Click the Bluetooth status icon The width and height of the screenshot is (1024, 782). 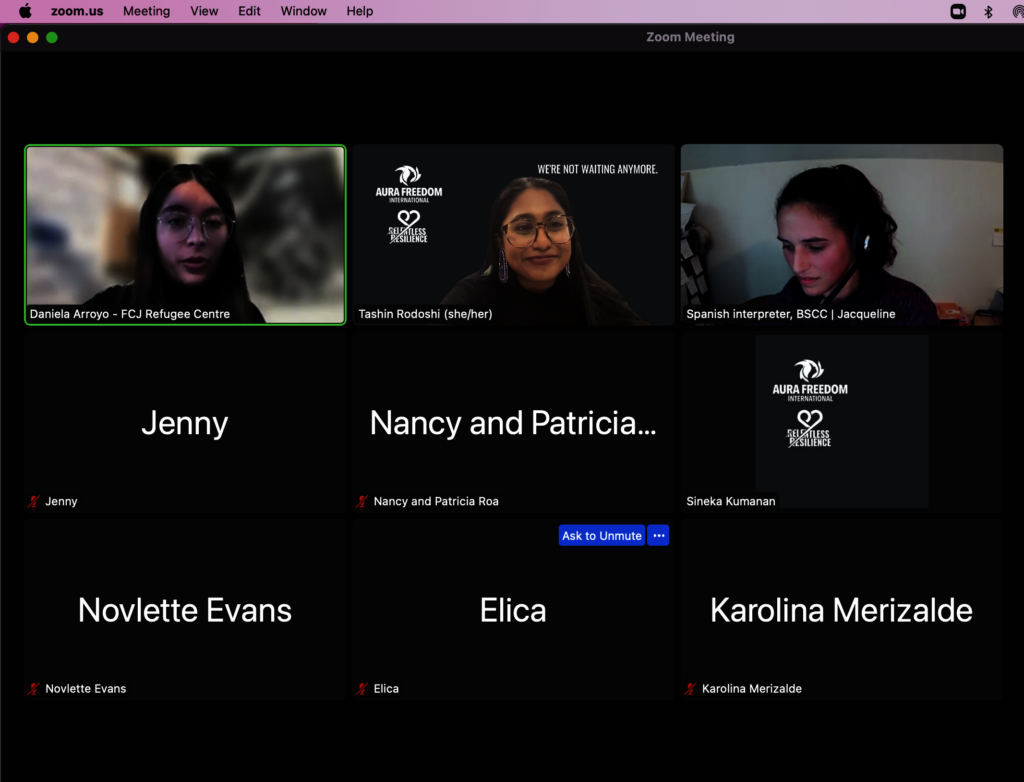pos(988,11)
